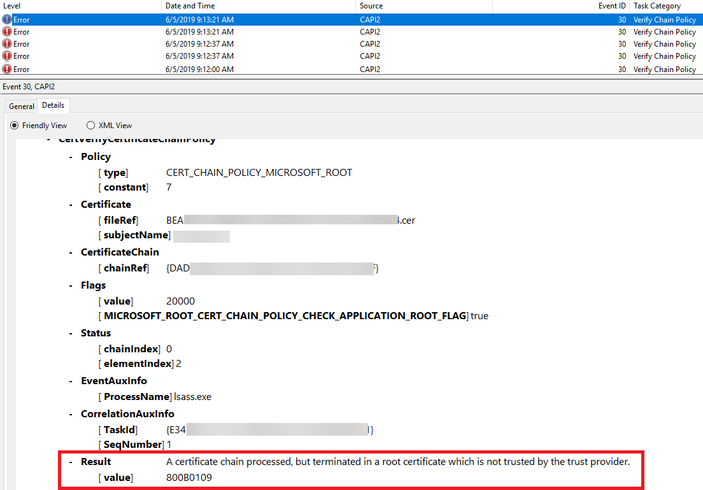Screen dimensions: 703x490
Task: Click the error icon of the second 9:13:21 AM row
Action: [7, 32]
